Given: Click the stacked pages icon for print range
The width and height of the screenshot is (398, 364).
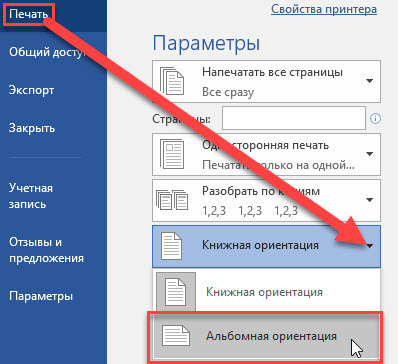Looking at the screenshot, I should pyautogui.click(x=172, y=81).
